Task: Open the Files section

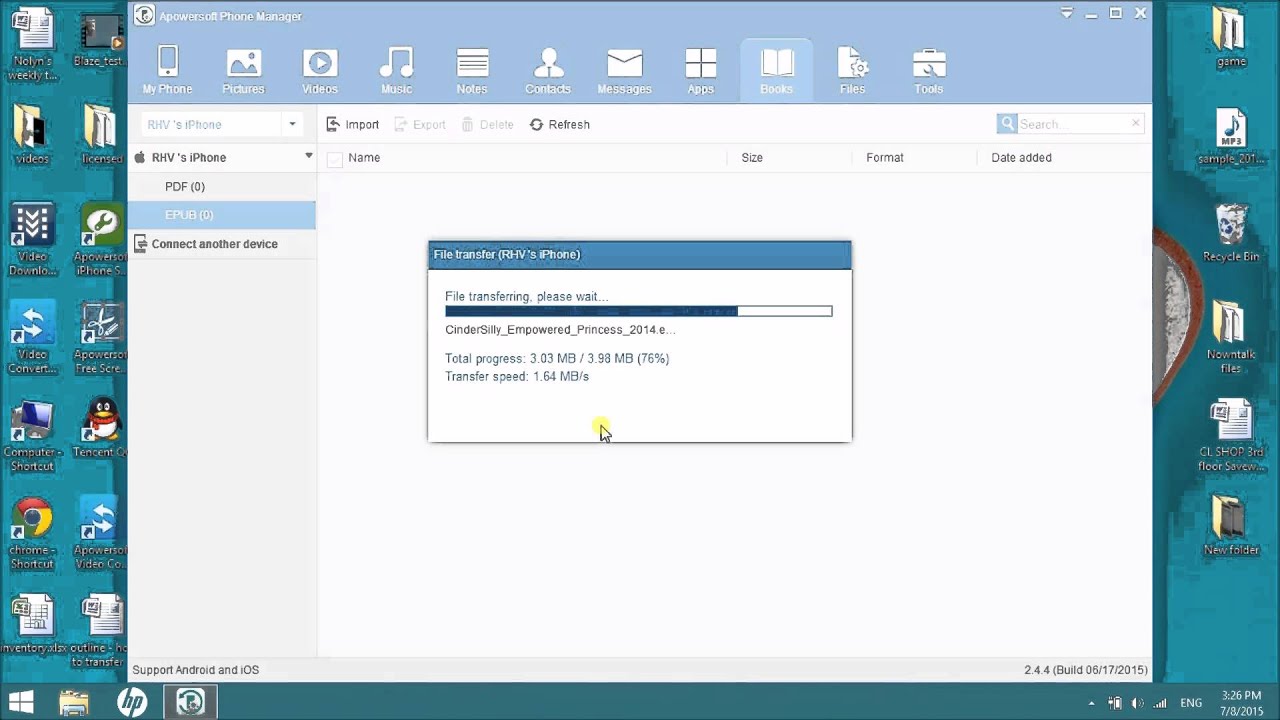Action: 852,70
